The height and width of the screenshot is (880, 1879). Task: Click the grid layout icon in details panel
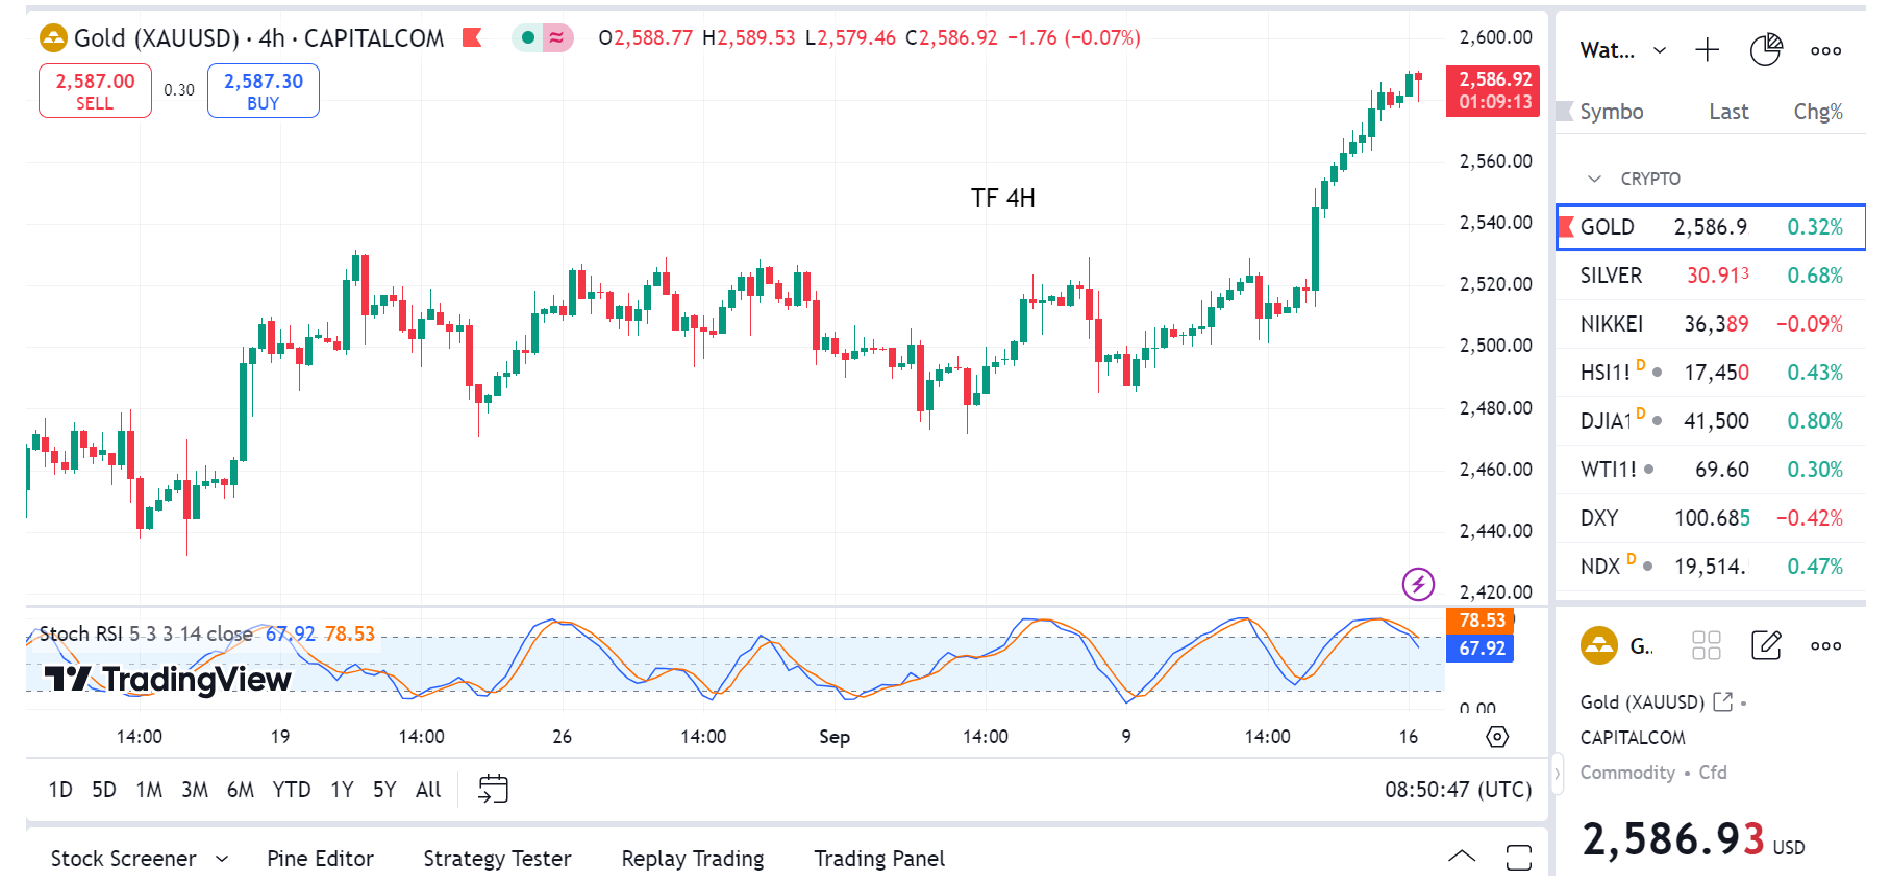[1706, 645]
